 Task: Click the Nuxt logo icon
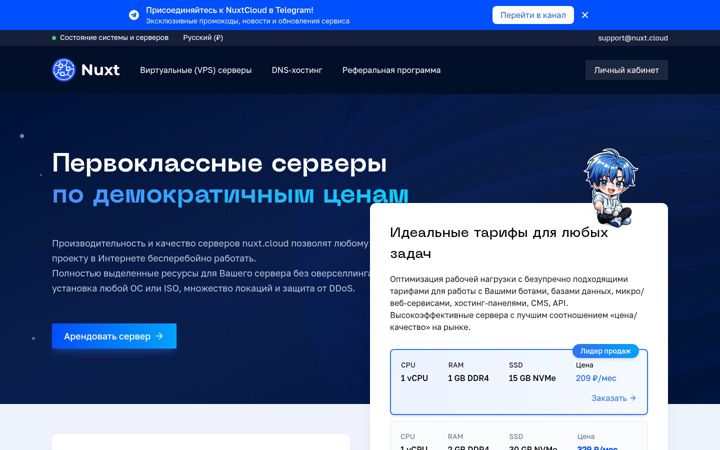tap(63, 70)
